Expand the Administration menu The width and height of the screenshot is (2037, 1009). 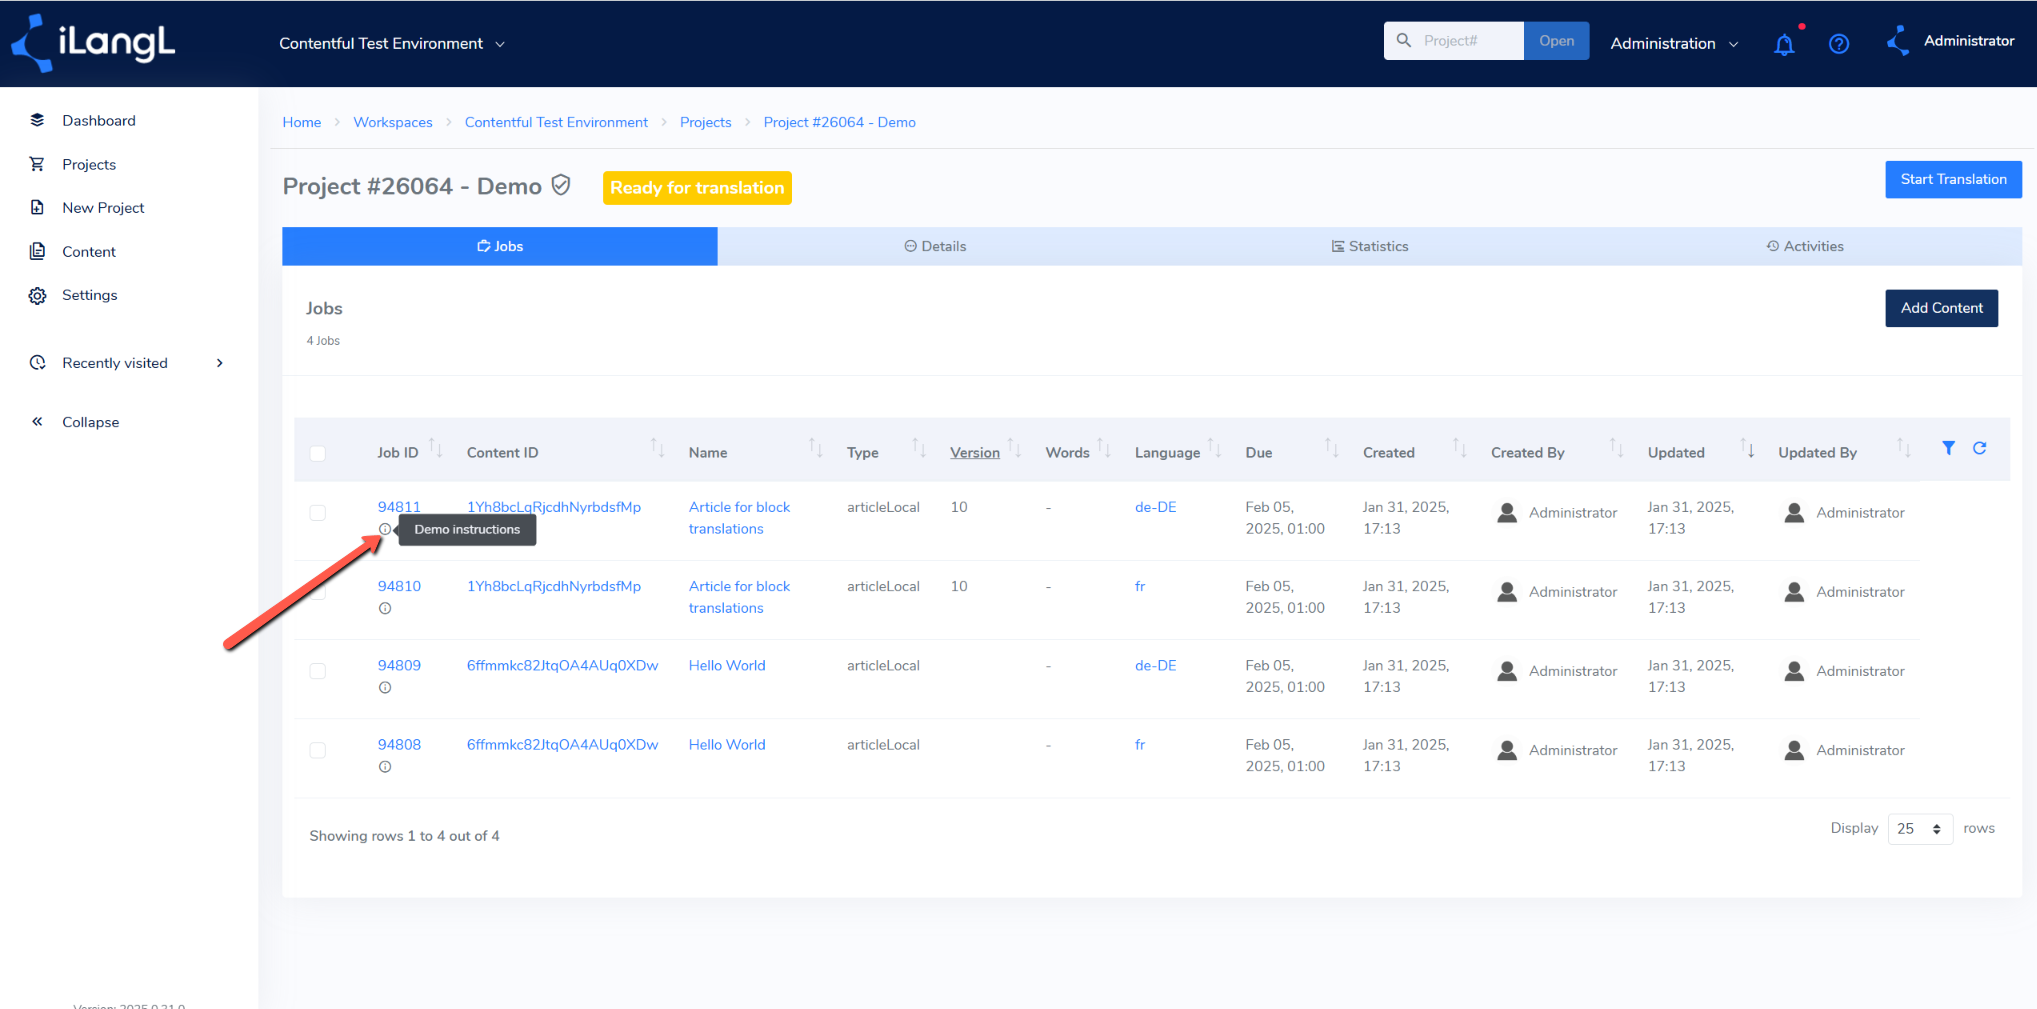pyautogui.click(x=1674, y=44)
